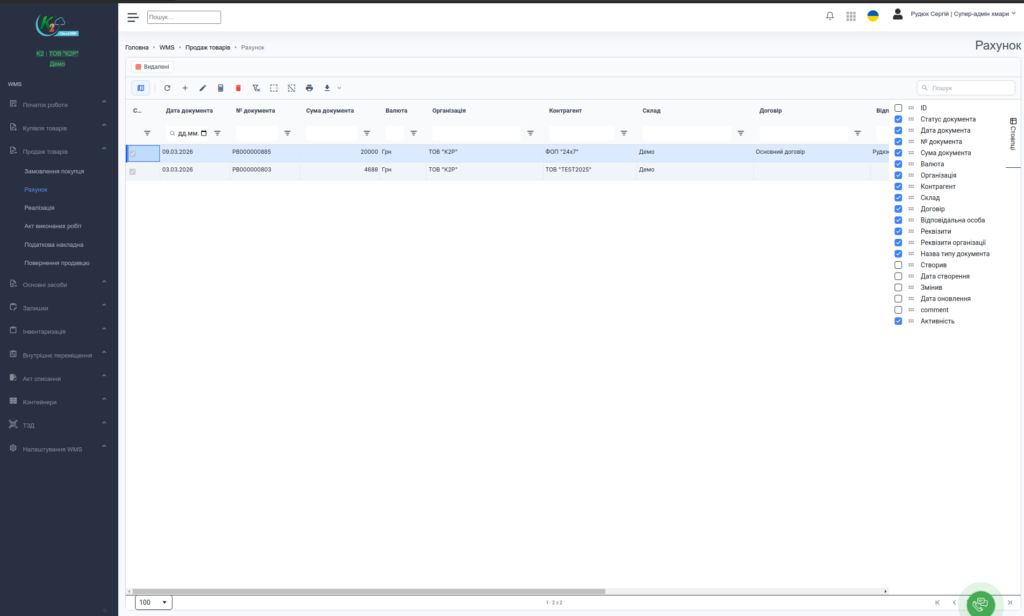Screen dimensions: 1024x616
Task: Enable the ID column checkbox
Action: click(898, 108)
